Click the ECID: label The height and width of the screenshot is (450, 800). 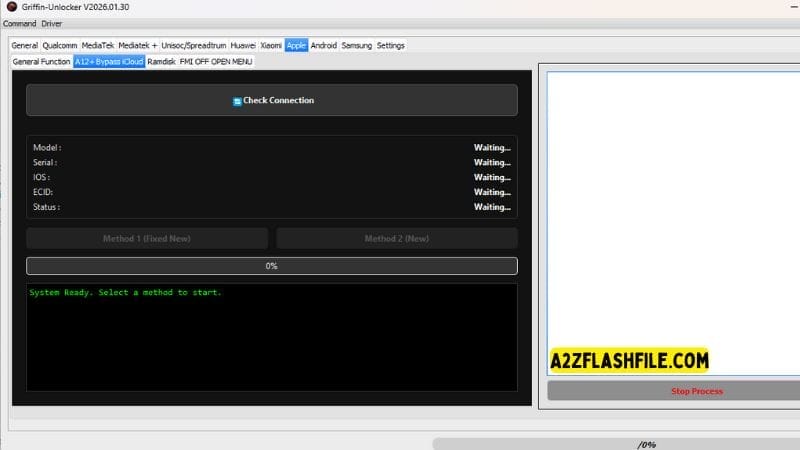pos(43,192)
